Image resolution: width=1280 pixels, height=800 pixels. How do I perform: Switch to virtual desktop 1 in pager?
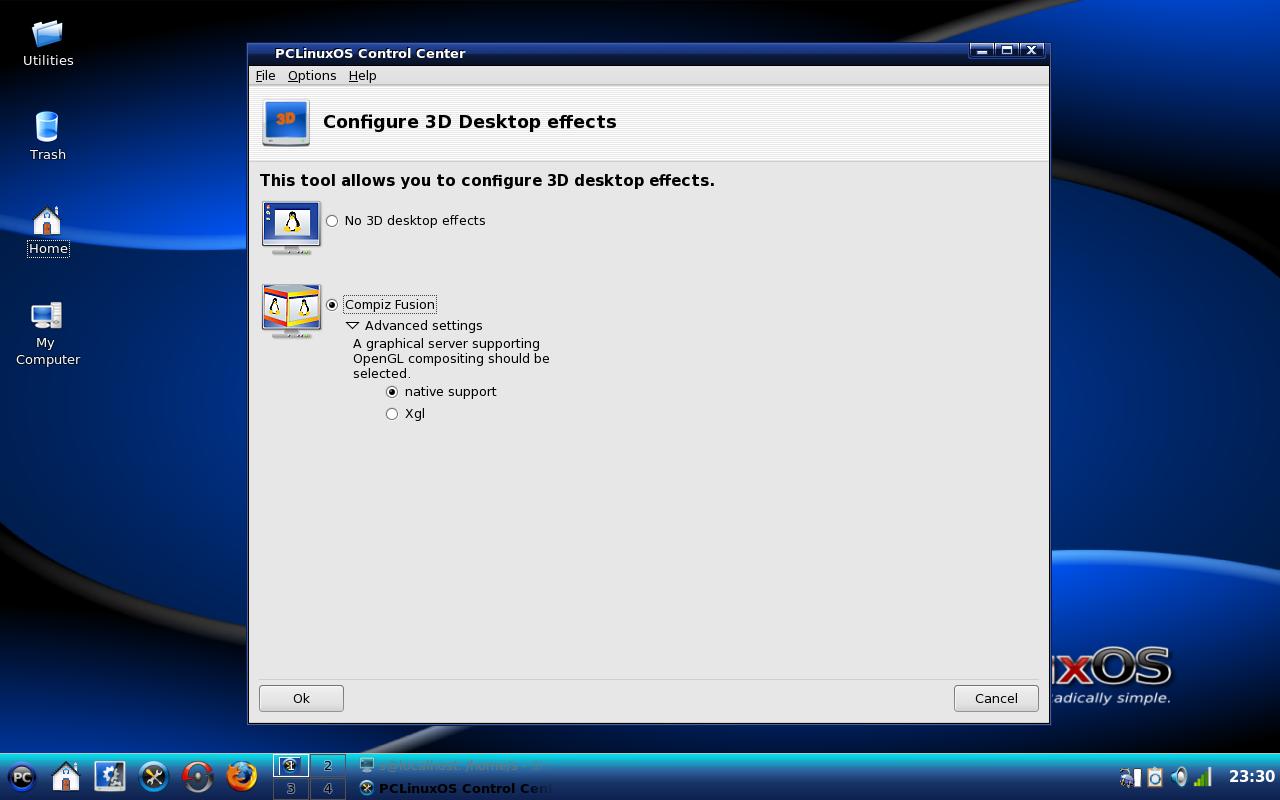click(291, 766)
